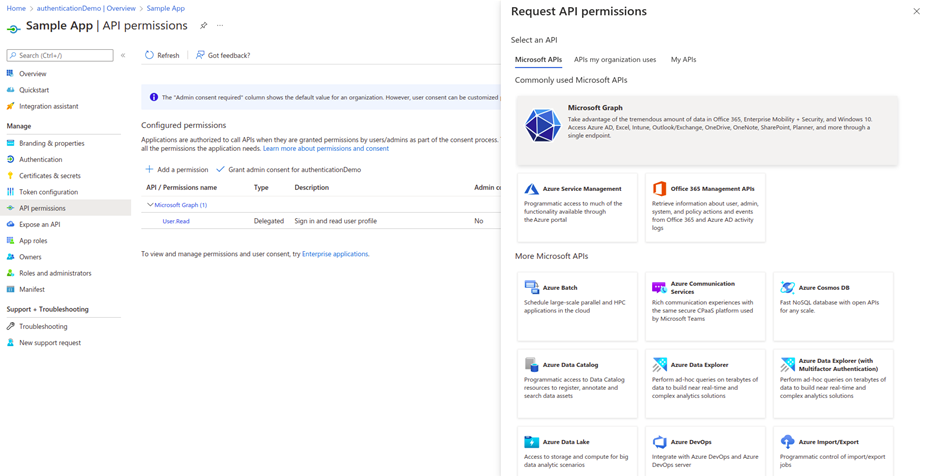
Task: Click 'Sign in and read user profile' text
Action: click(335, 221)
